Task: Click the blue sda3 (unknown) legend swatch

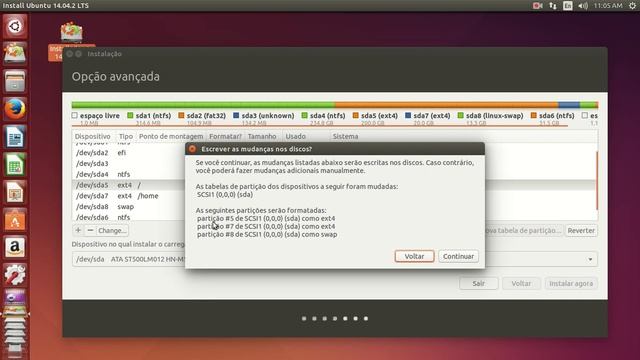Action: pos(236,116)
